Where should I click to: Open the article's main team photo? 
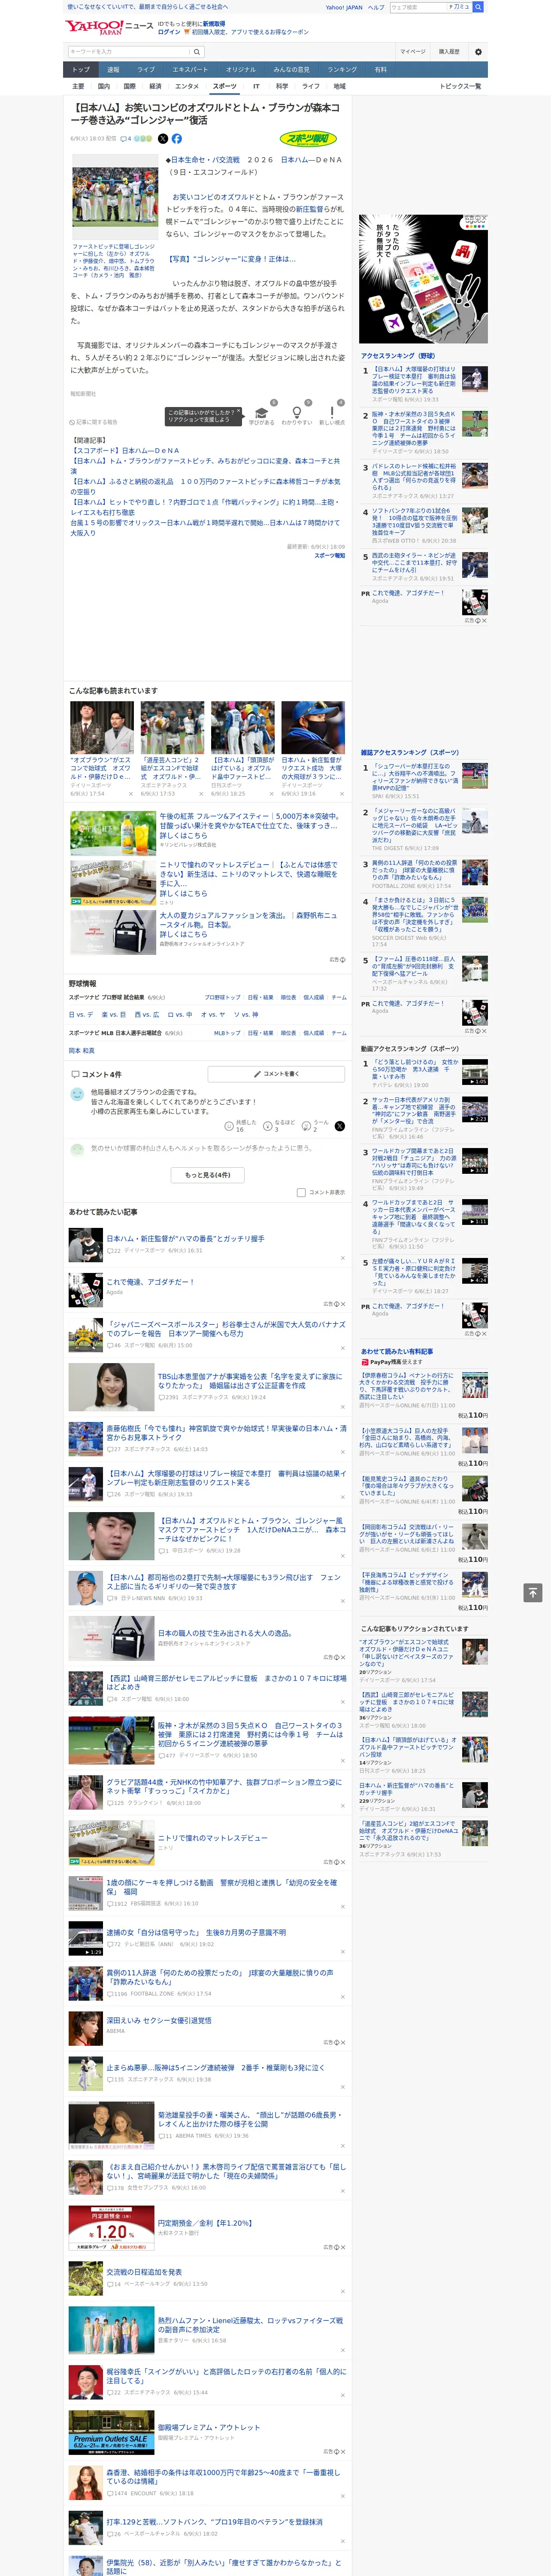[115, 197]
